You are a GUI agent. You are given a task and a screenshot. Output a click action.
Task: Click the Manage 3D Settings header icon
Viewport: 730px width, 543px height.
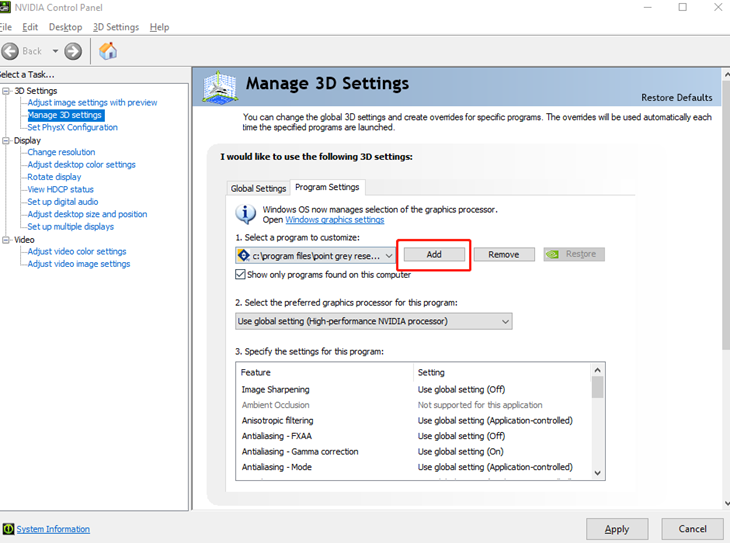[220, 87]
